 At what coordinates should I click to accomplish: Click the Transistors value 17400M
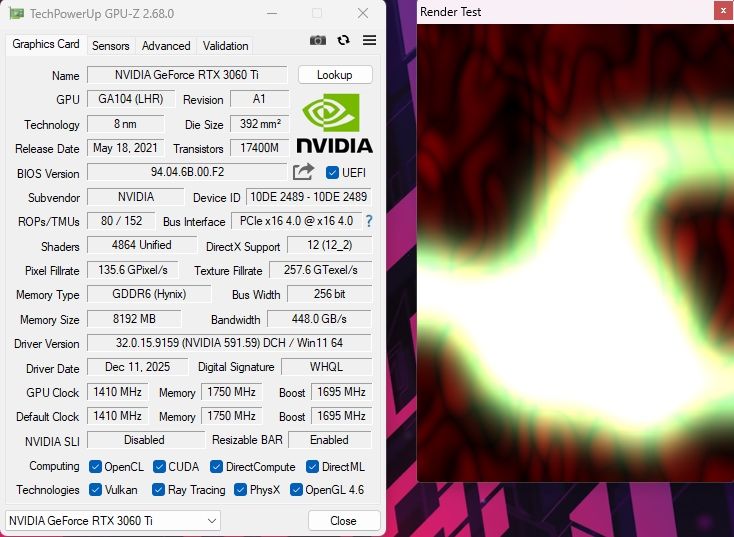coord(259,148)
